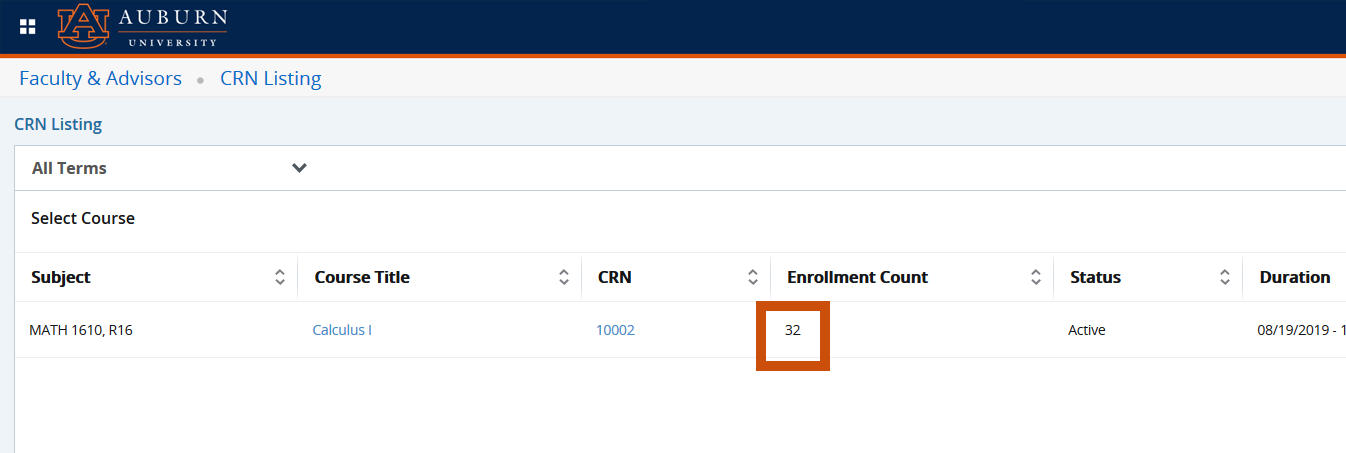This screenshot has height=453, width=1346.
Task: Click the Subject column header
Action: pyautogui.click(x=61, y=277)
